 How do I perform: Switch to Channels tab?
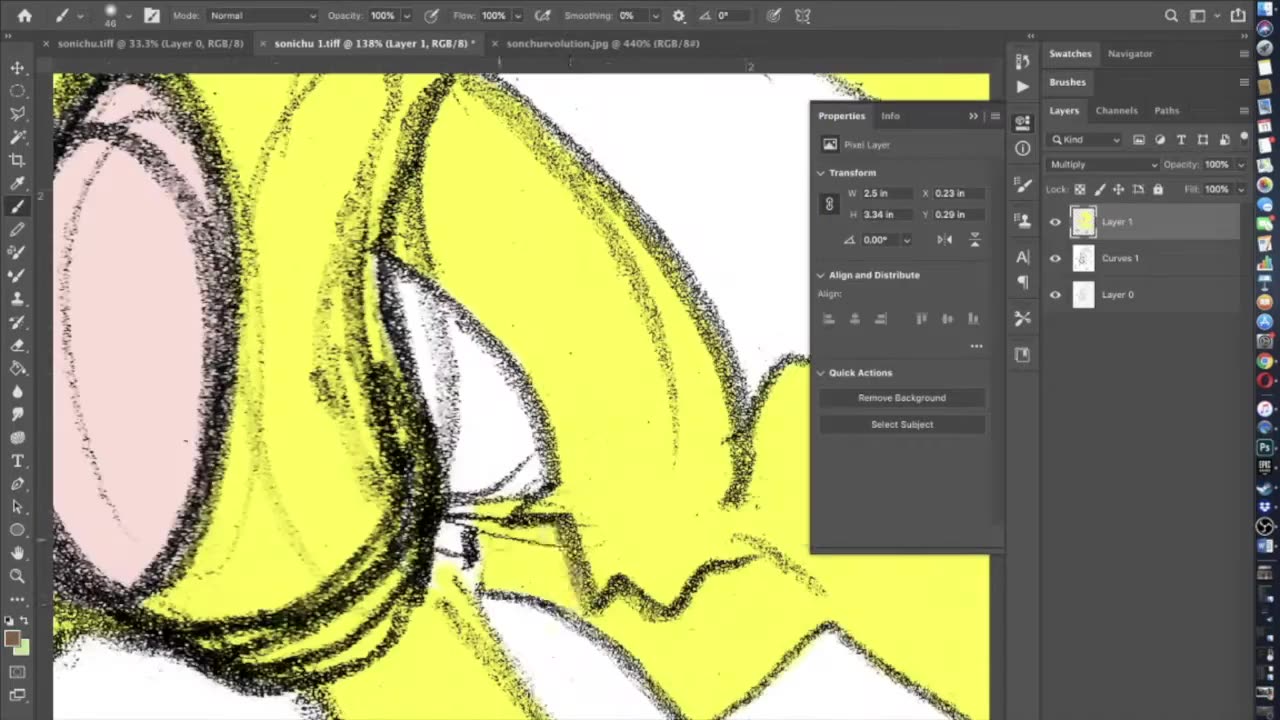click(1116, 110)
